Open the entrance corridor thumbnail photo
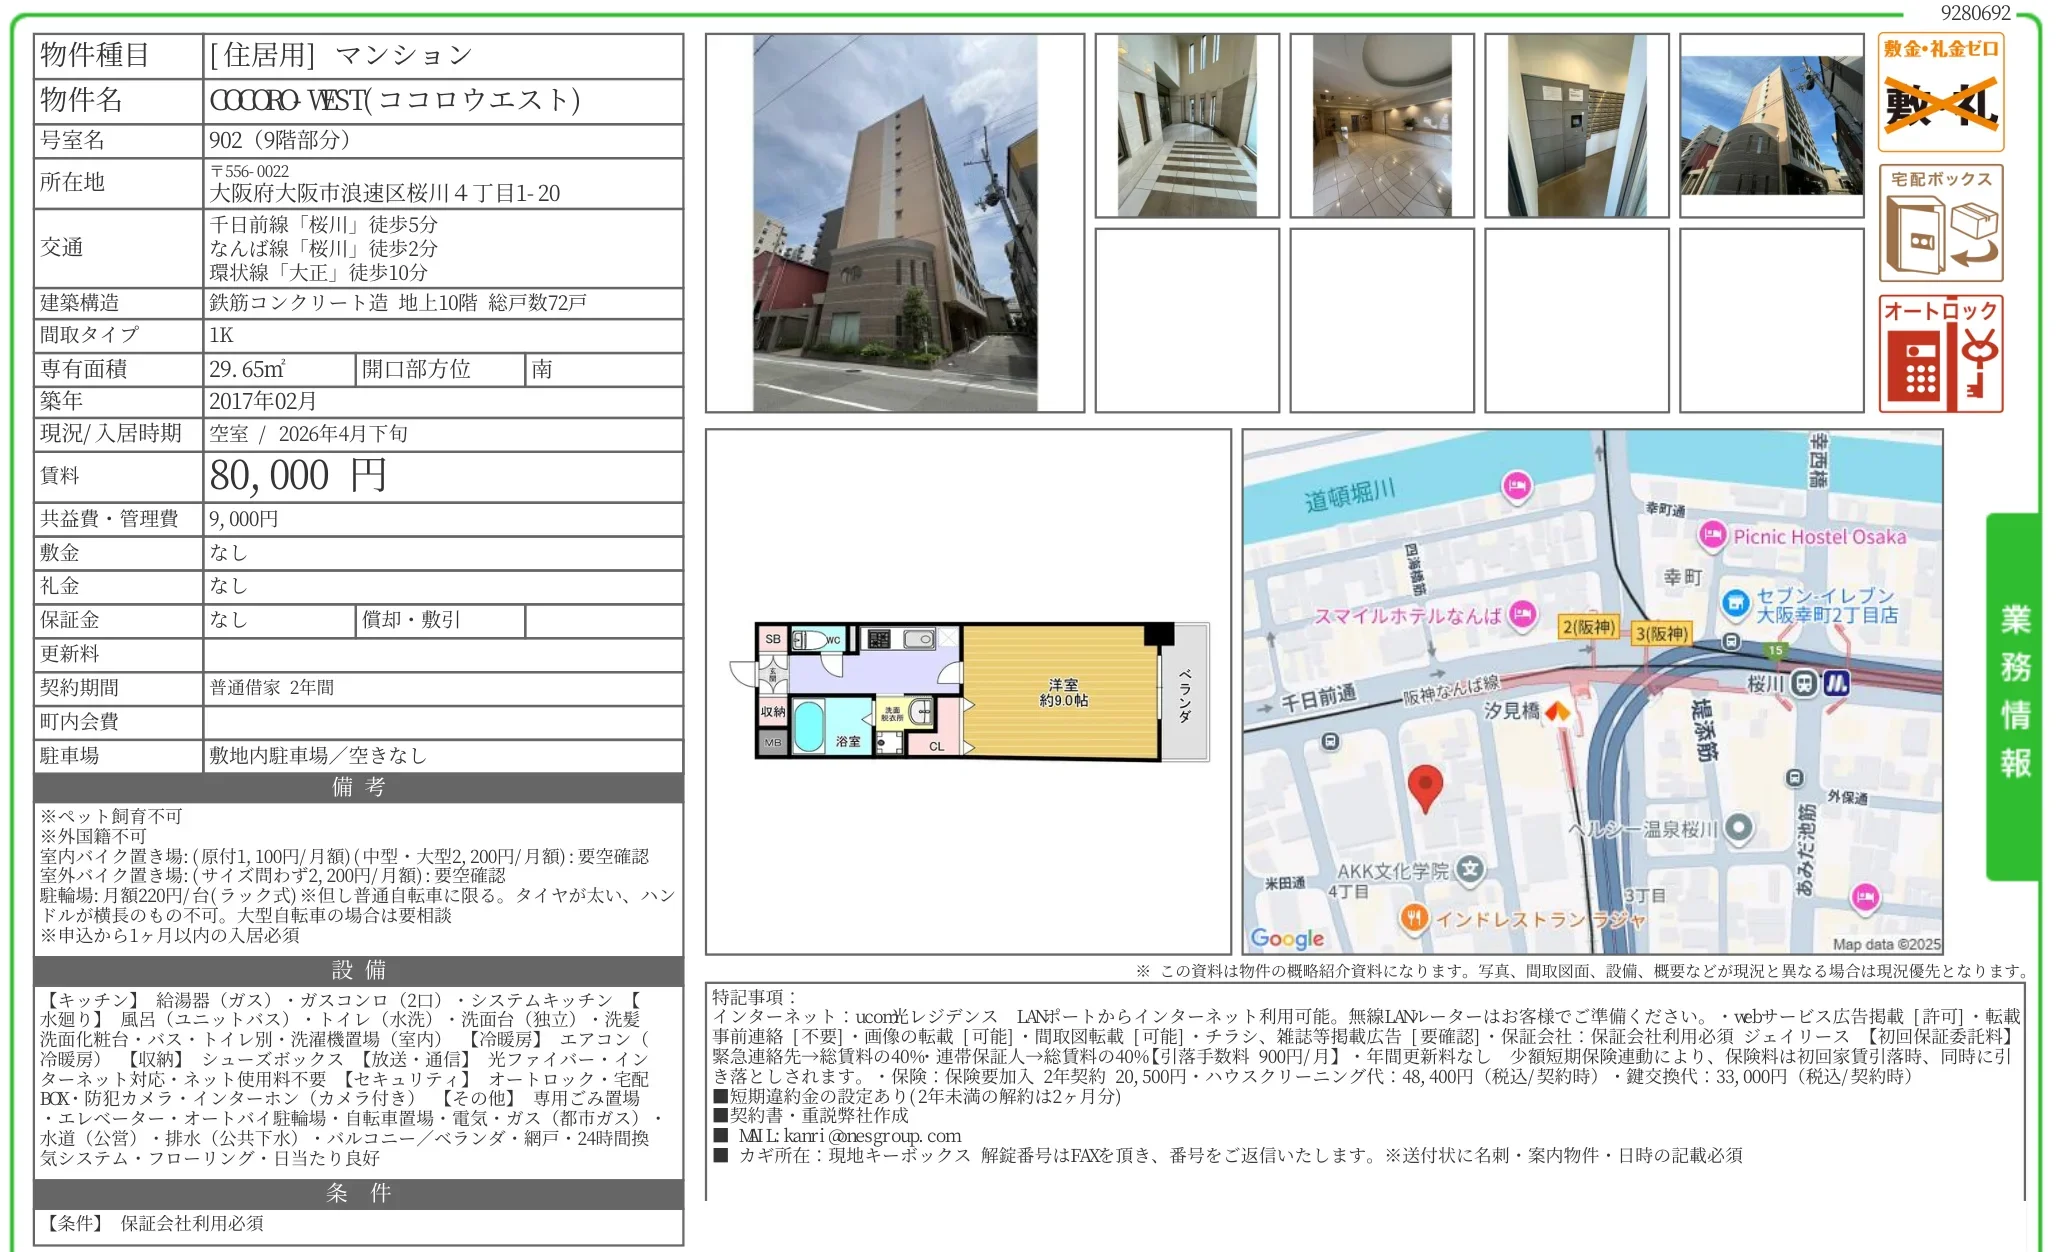The height and width of the screenshot is (1252, 2056). click(x=1186, y=126)
